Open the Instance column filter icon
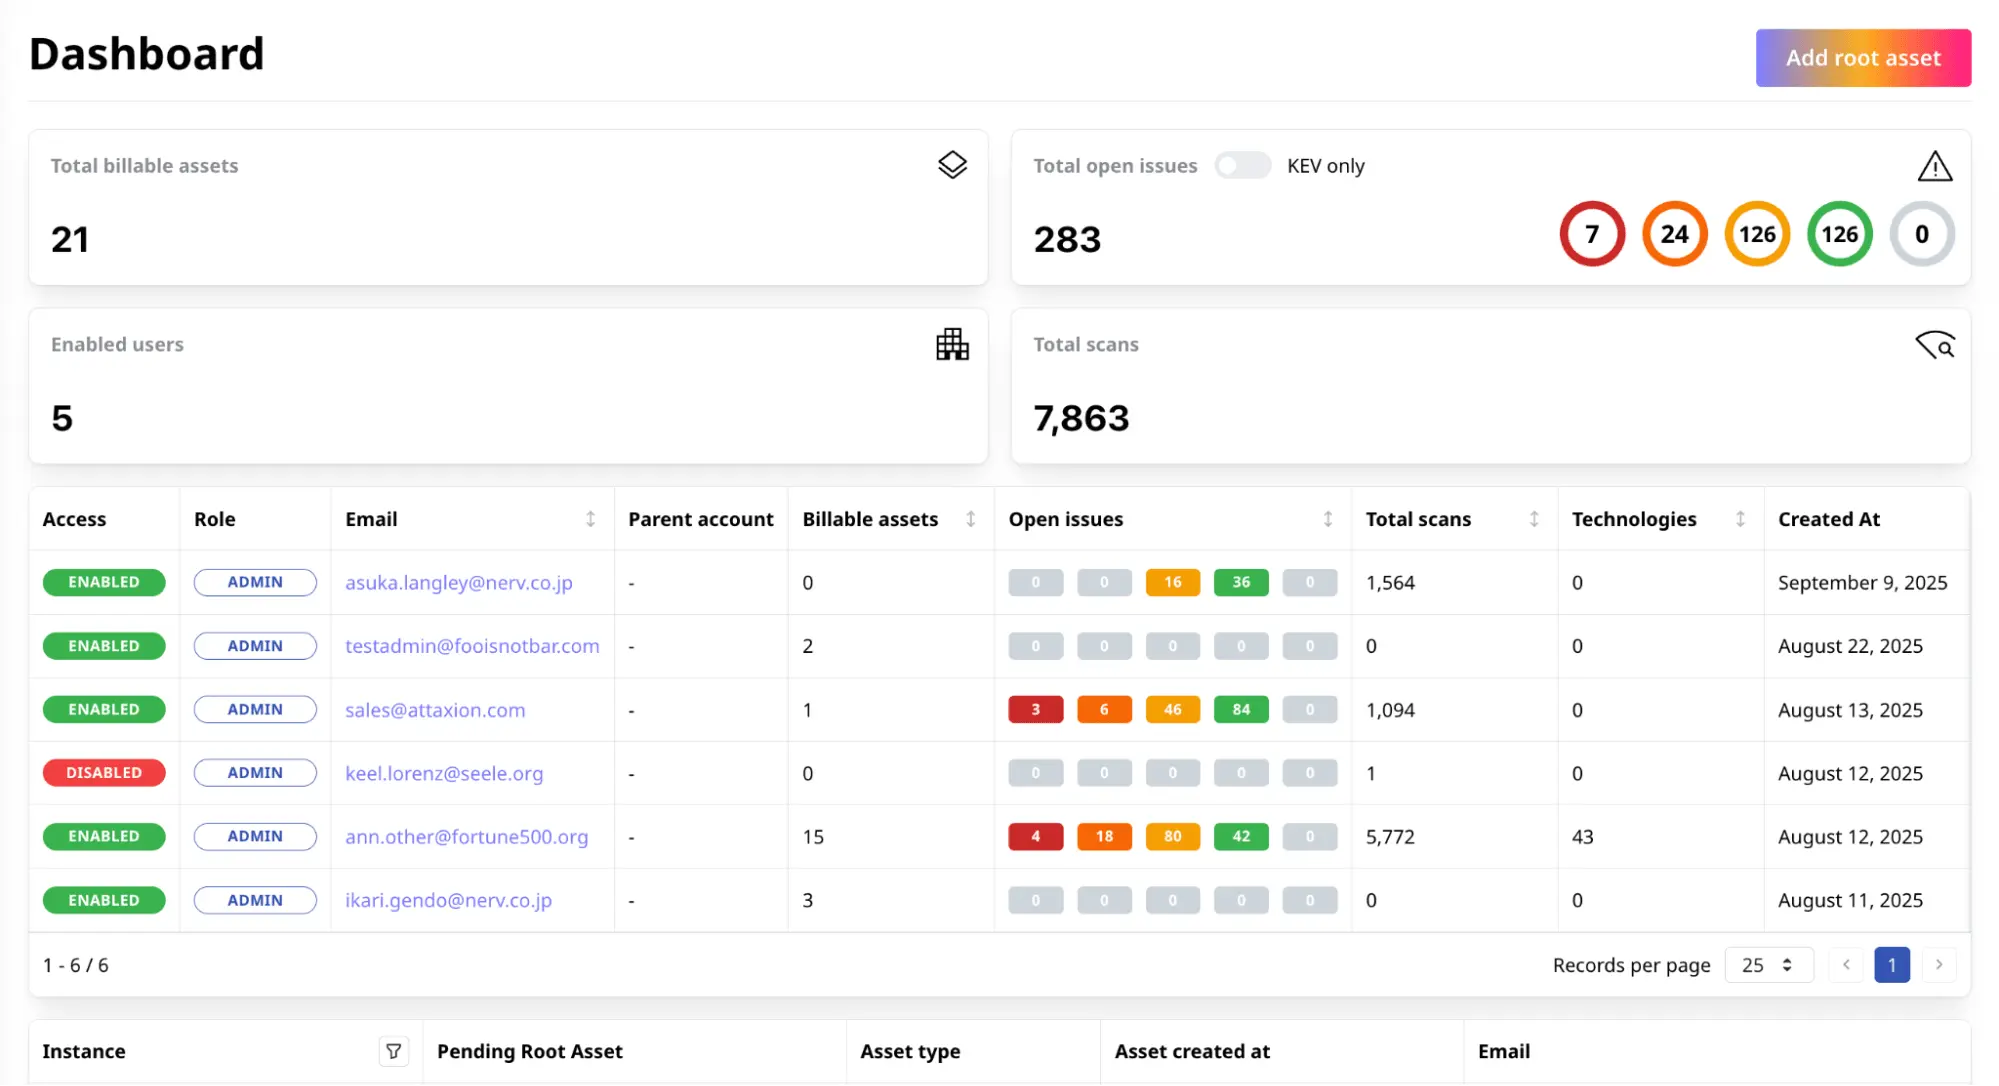Screen dimensions: 1999x1086 click(x=394, y=1051)
